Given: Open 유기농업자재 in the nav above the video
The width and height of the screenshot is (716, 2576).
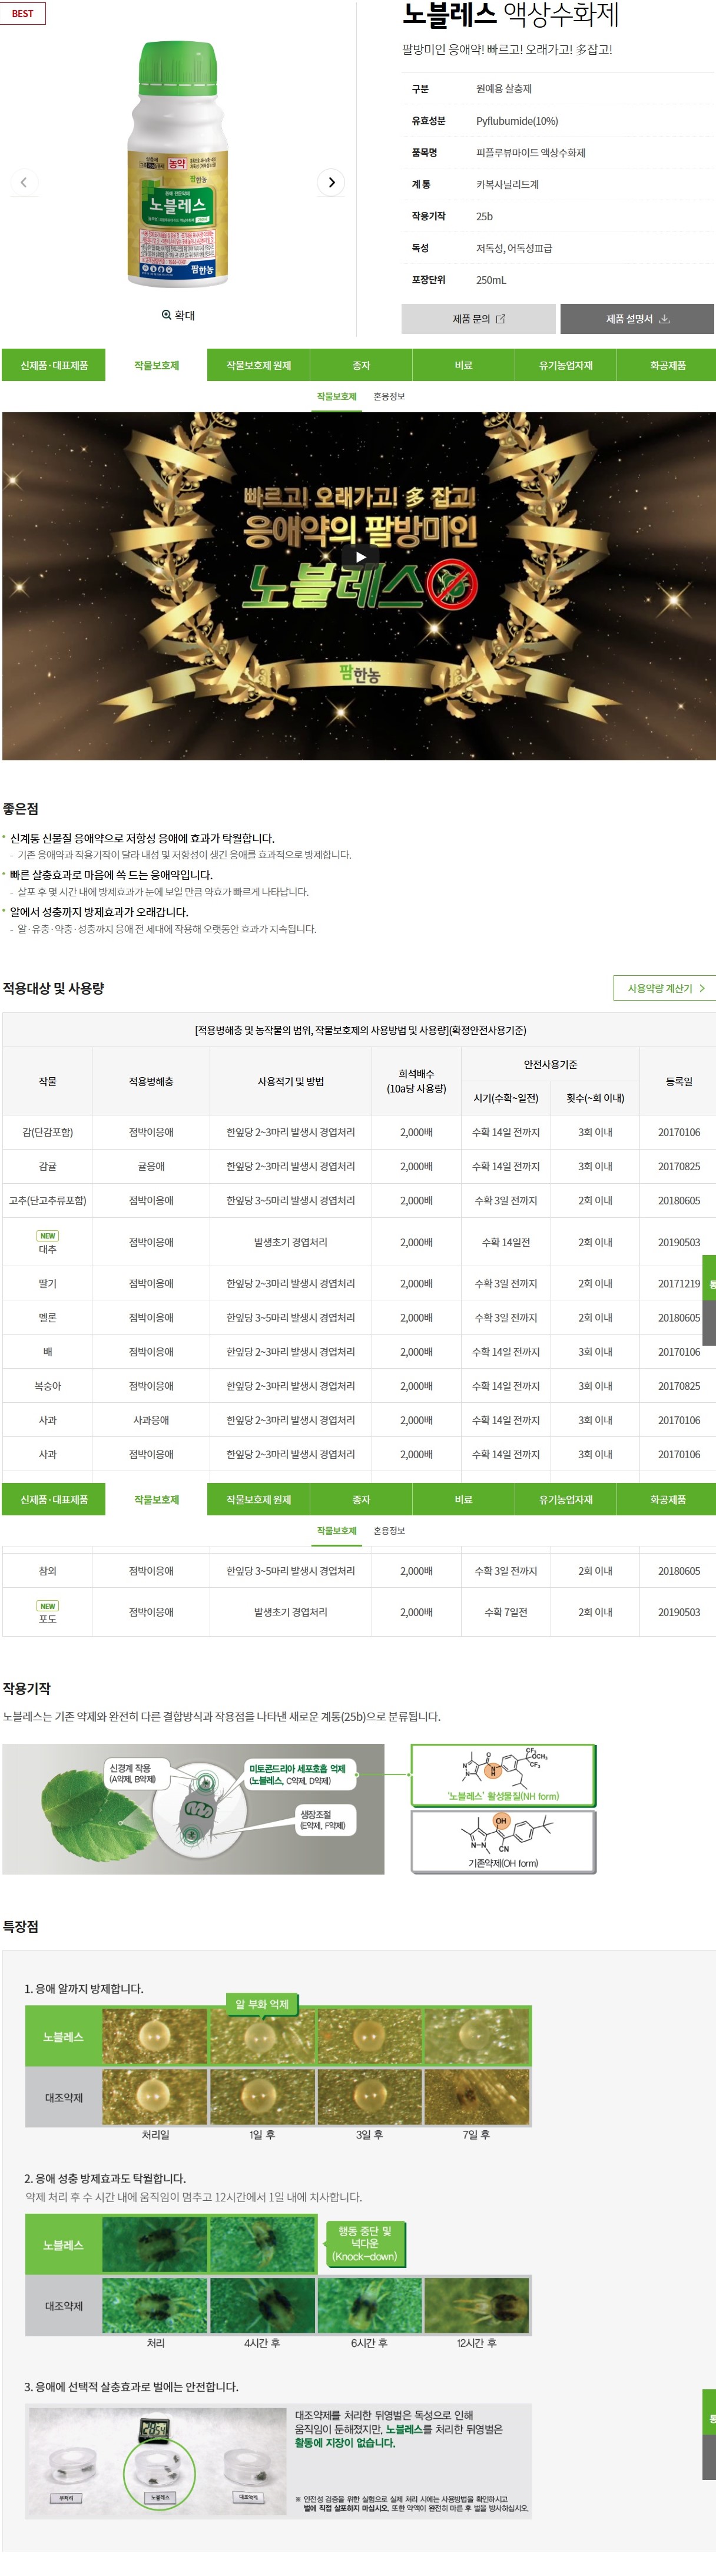Looking at the screenshot, I should pos(565,365).
